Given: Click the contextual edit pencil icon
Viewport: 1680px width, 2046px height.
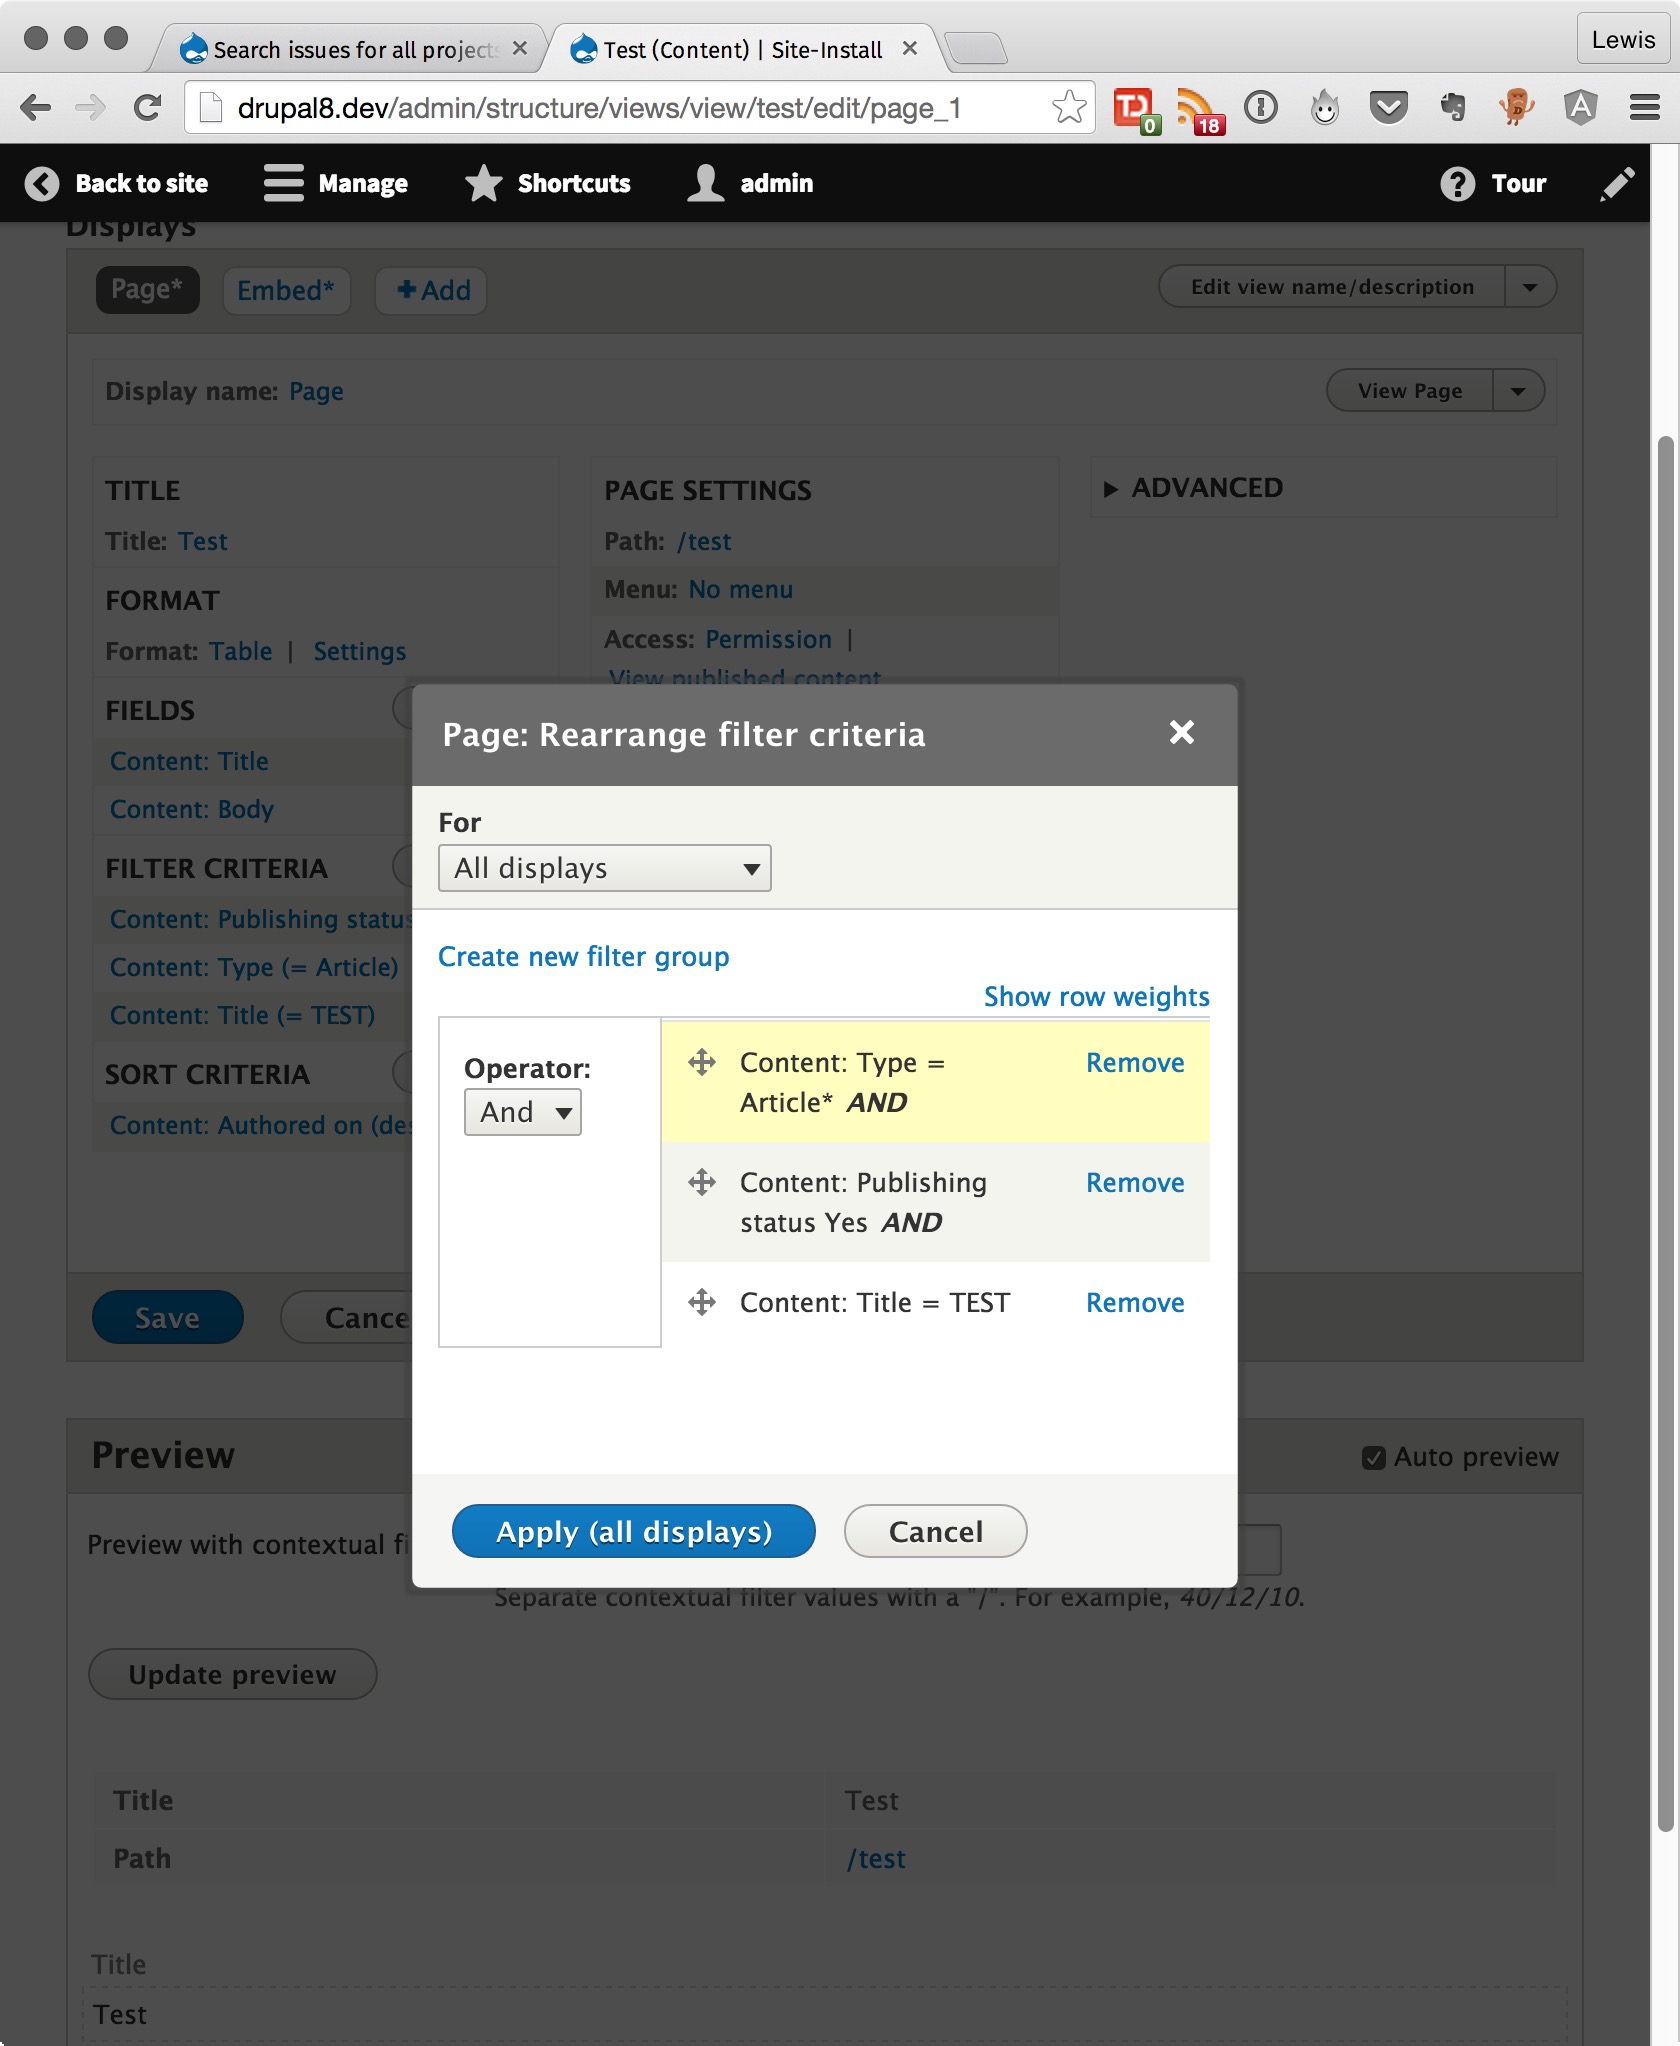Looking at the screenshot, I should pyautogui.click(x=1618, y=183).
